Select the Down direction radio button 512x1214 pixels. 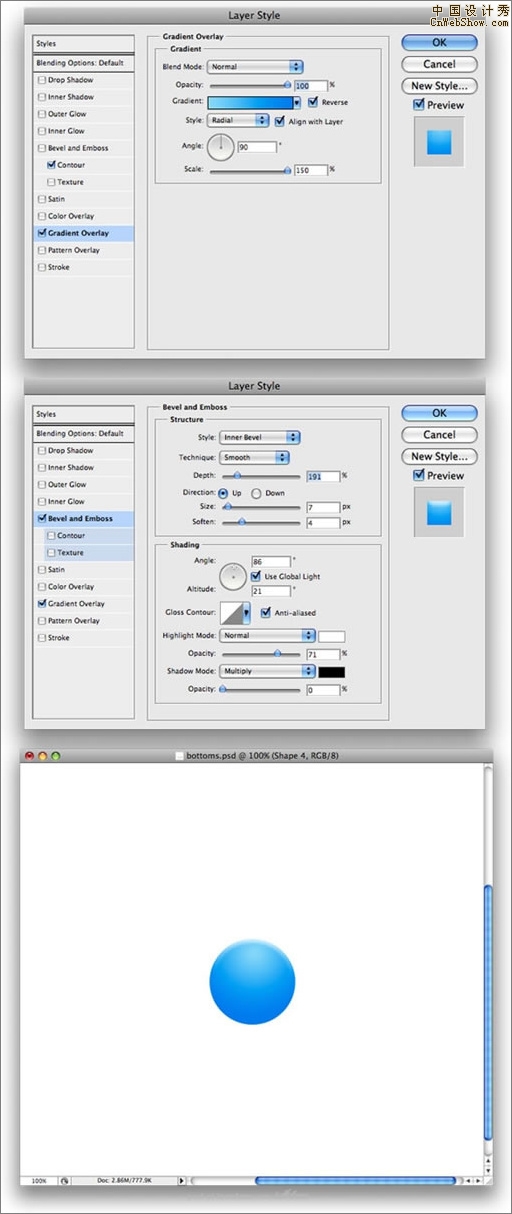tap(256, 493)
